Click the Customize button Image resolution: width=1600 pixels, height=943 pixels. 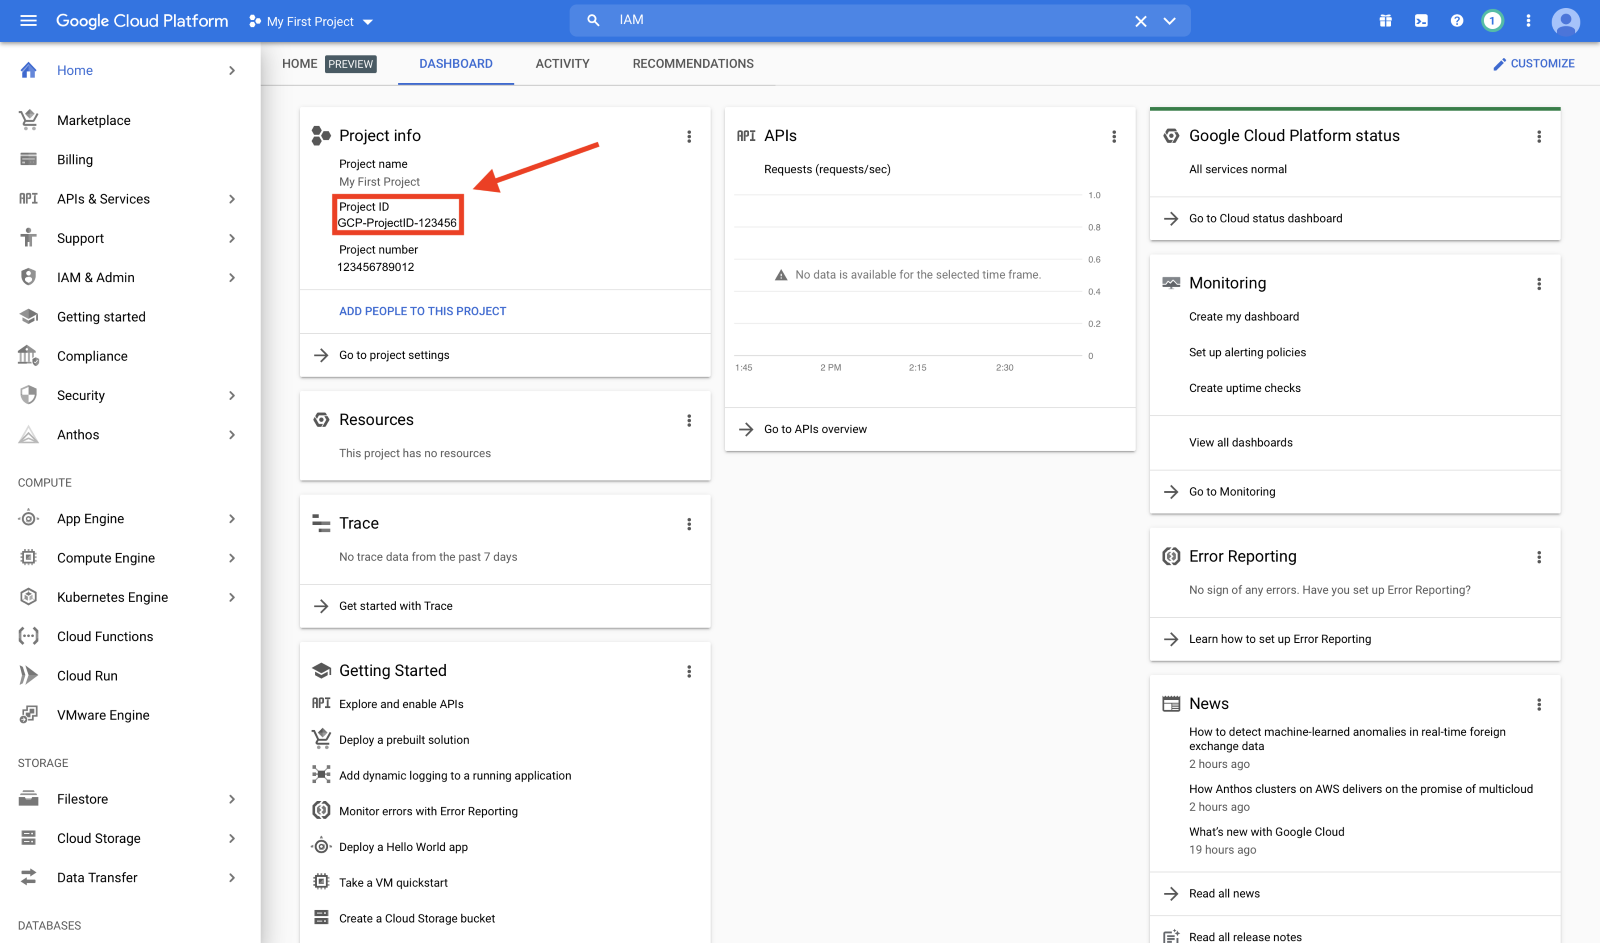(x=1533, y=64)
